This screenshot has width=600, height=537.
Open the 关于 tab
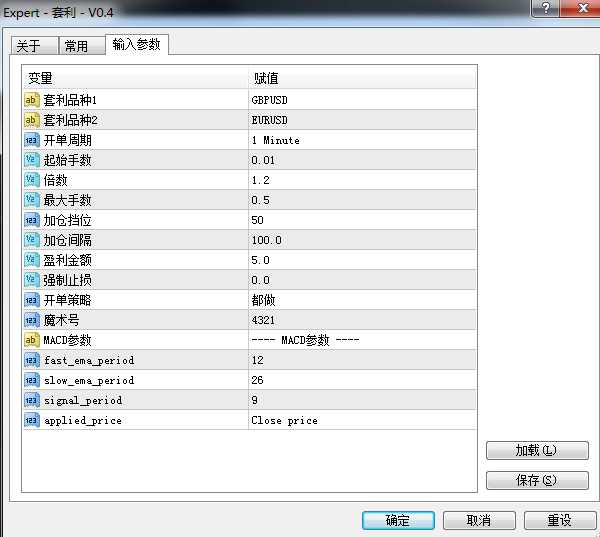click(x=29, y=46)
